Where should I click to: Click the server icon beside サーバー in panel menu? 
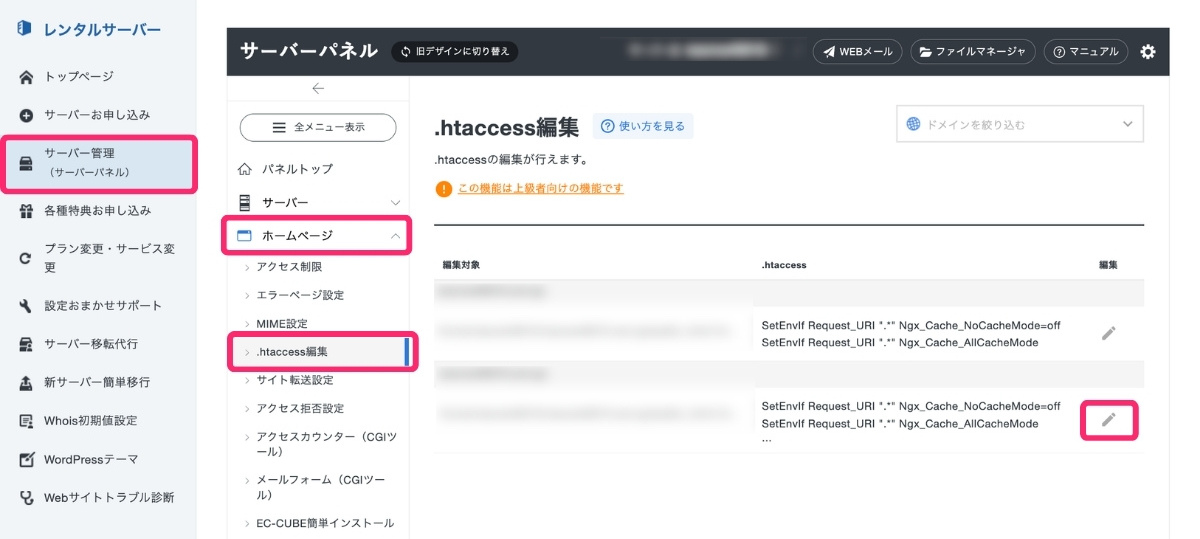tap(245, 203)
